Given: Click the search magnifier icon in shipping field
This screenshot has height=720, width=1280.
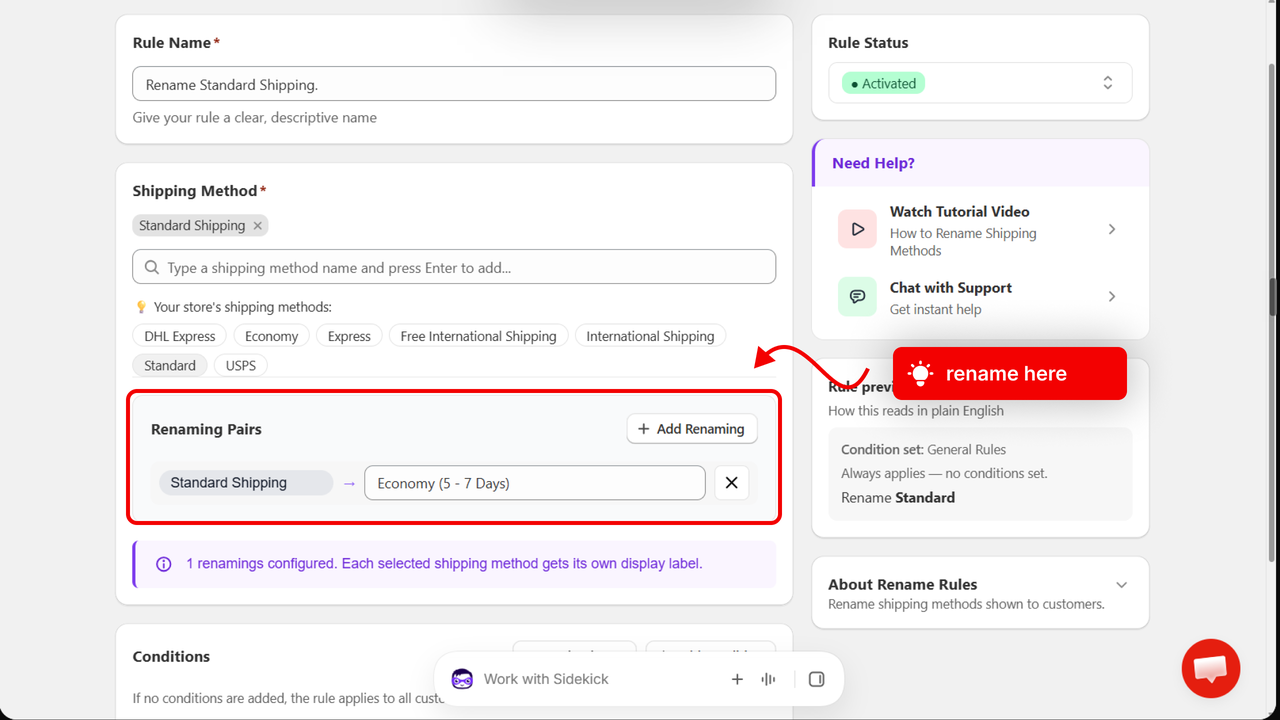Looking at the screenshot, I should click(x=152, y=268).
